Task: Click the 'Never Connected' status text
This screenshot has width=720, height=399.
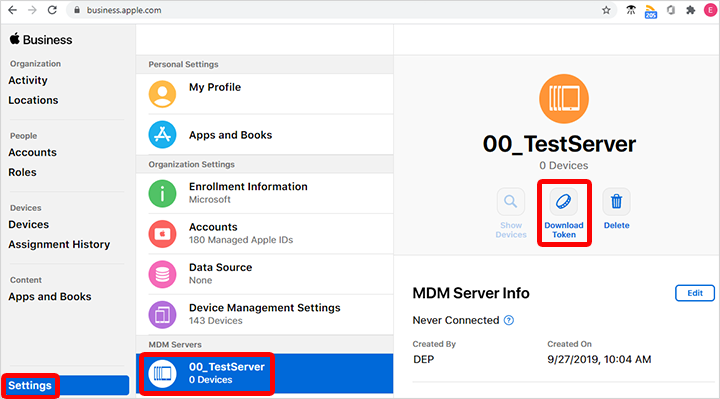Action: 456,320
